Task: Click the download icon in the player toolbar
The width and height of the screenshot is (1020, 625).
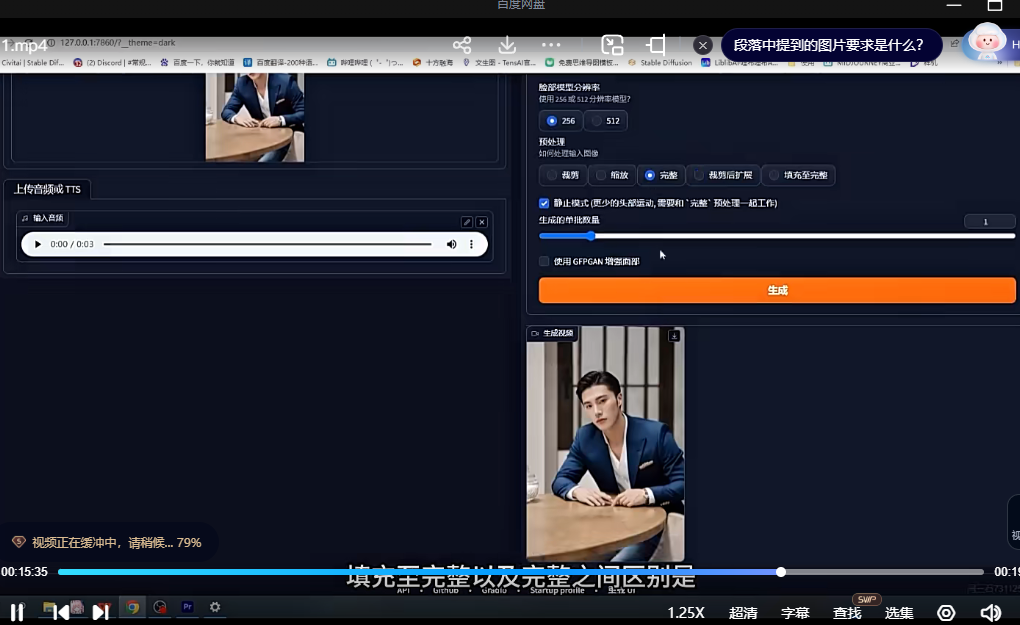Action: tap(507, 45)
